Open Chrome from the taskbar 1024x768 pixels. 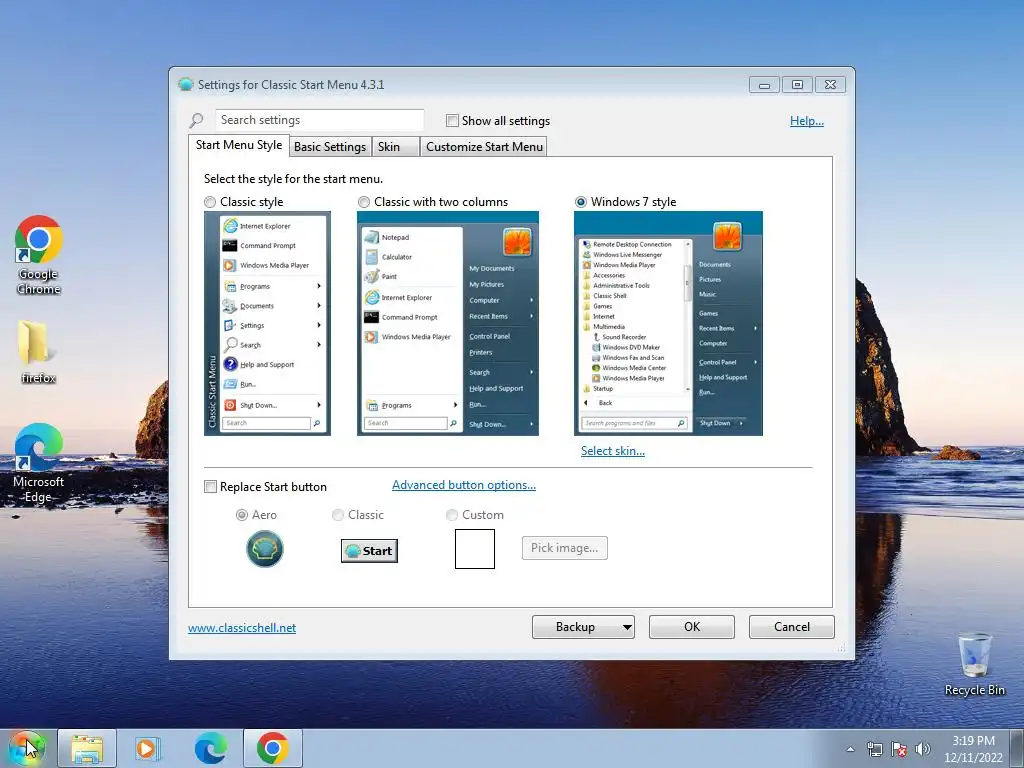[x=273, y=748]
